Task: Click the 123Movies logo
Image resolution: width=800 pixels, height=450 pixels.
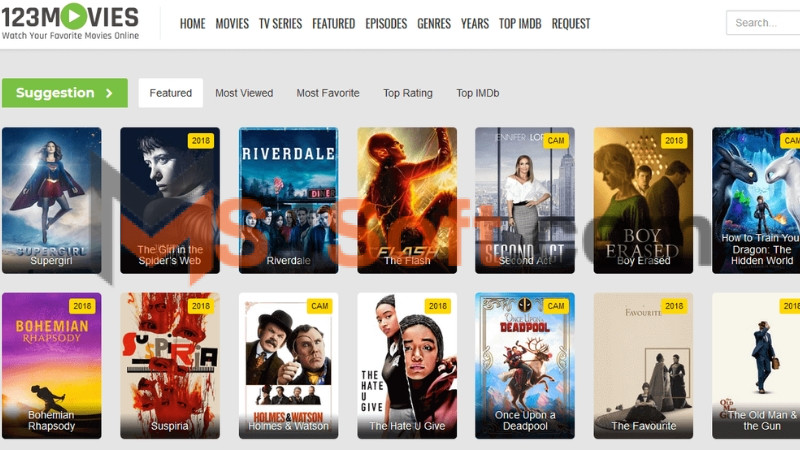Action: (x=70, y=21)
